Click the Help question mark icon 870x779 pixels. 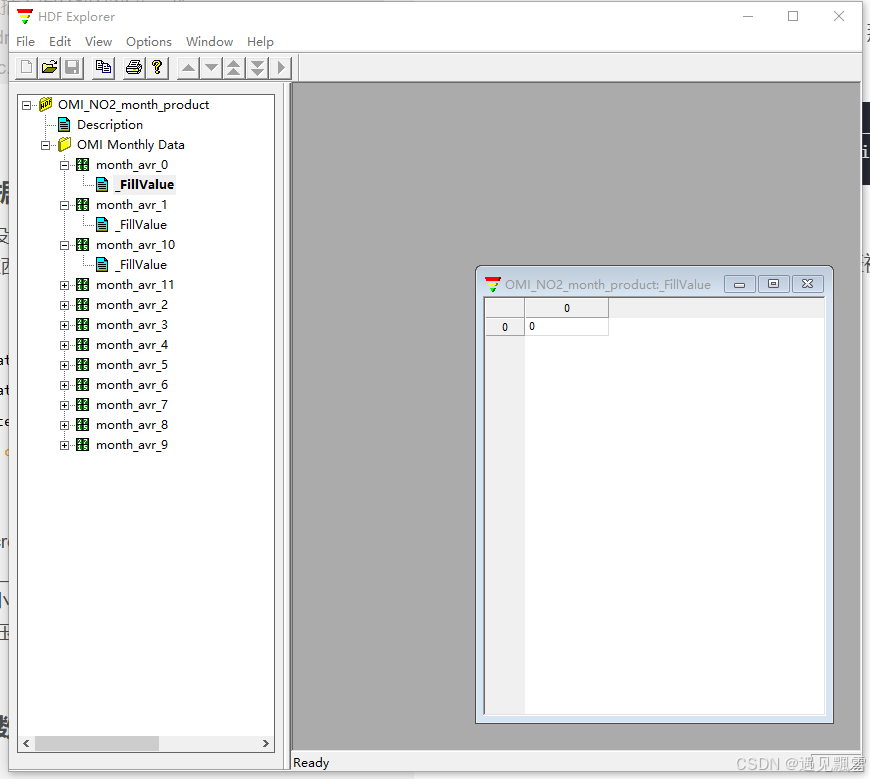157,68
